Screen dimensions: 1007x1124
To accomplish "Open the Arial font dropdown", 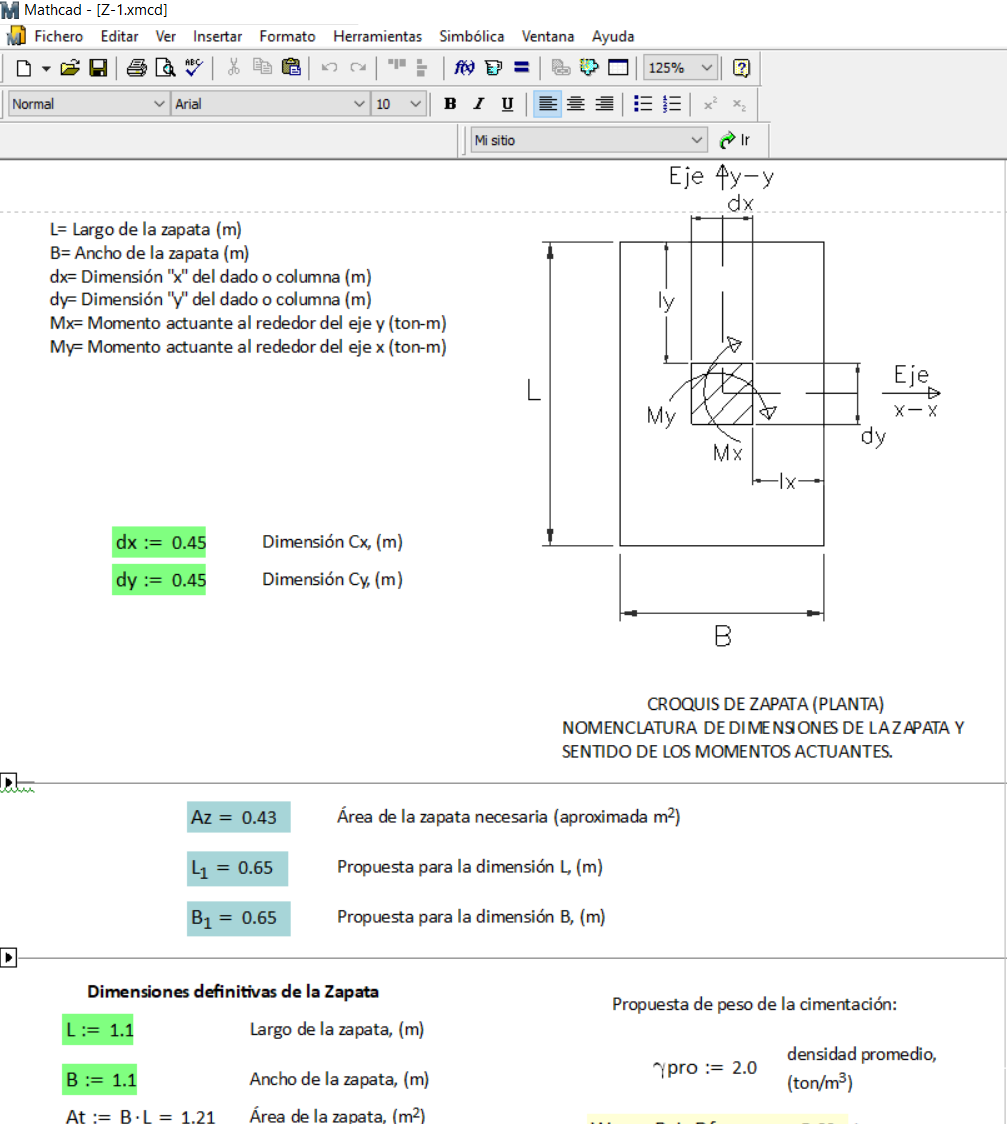I will 359,104.
